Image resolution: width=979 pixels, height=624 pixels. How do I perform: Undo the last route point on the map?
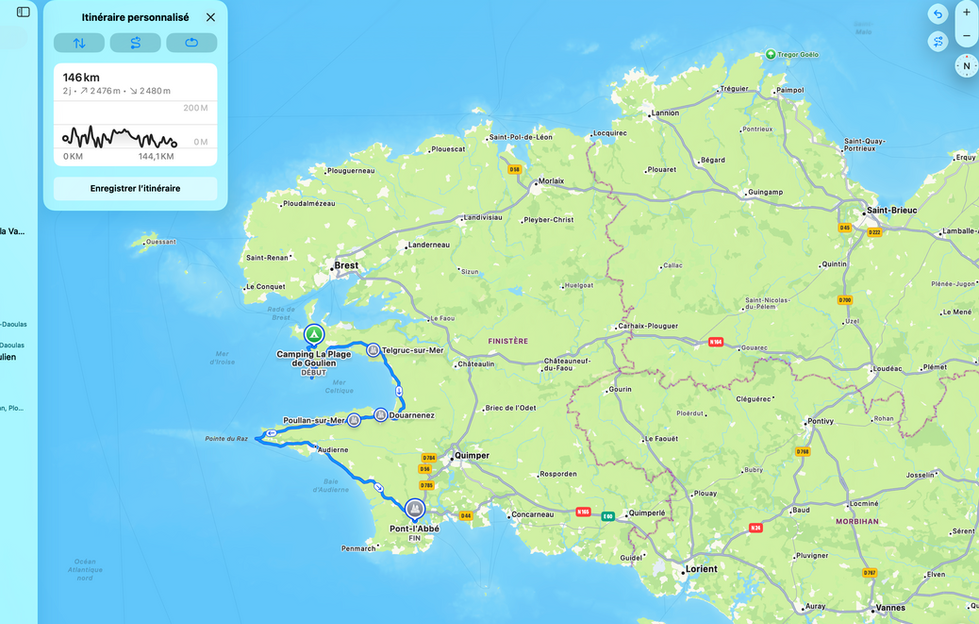(938, 14)
